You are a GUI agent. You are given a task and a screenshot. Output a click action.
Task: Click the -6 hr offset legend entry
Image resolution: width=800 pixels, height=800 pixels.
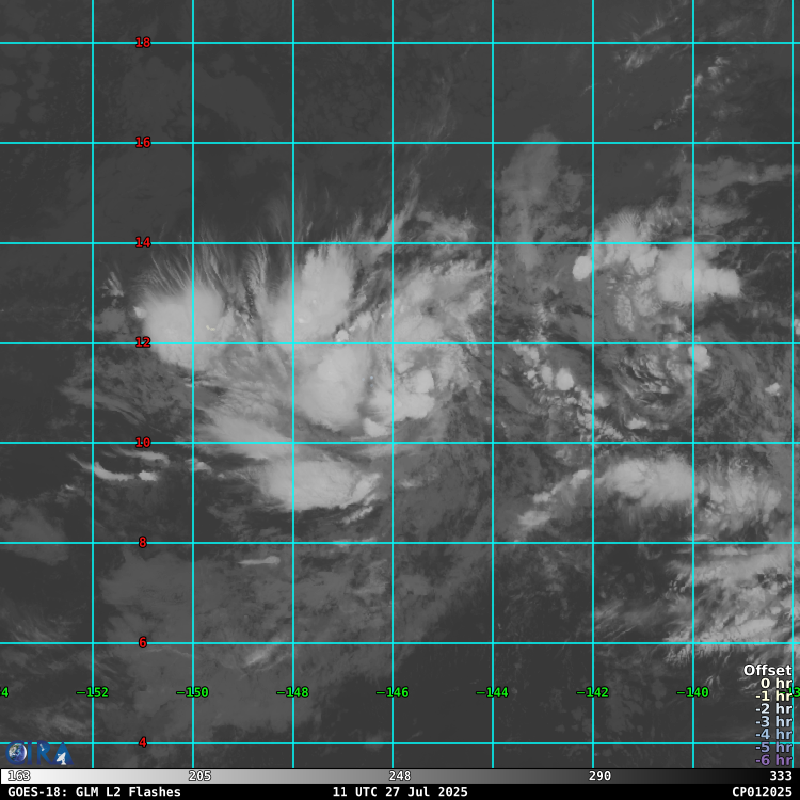pyautogui.click(x=773, y=760)
